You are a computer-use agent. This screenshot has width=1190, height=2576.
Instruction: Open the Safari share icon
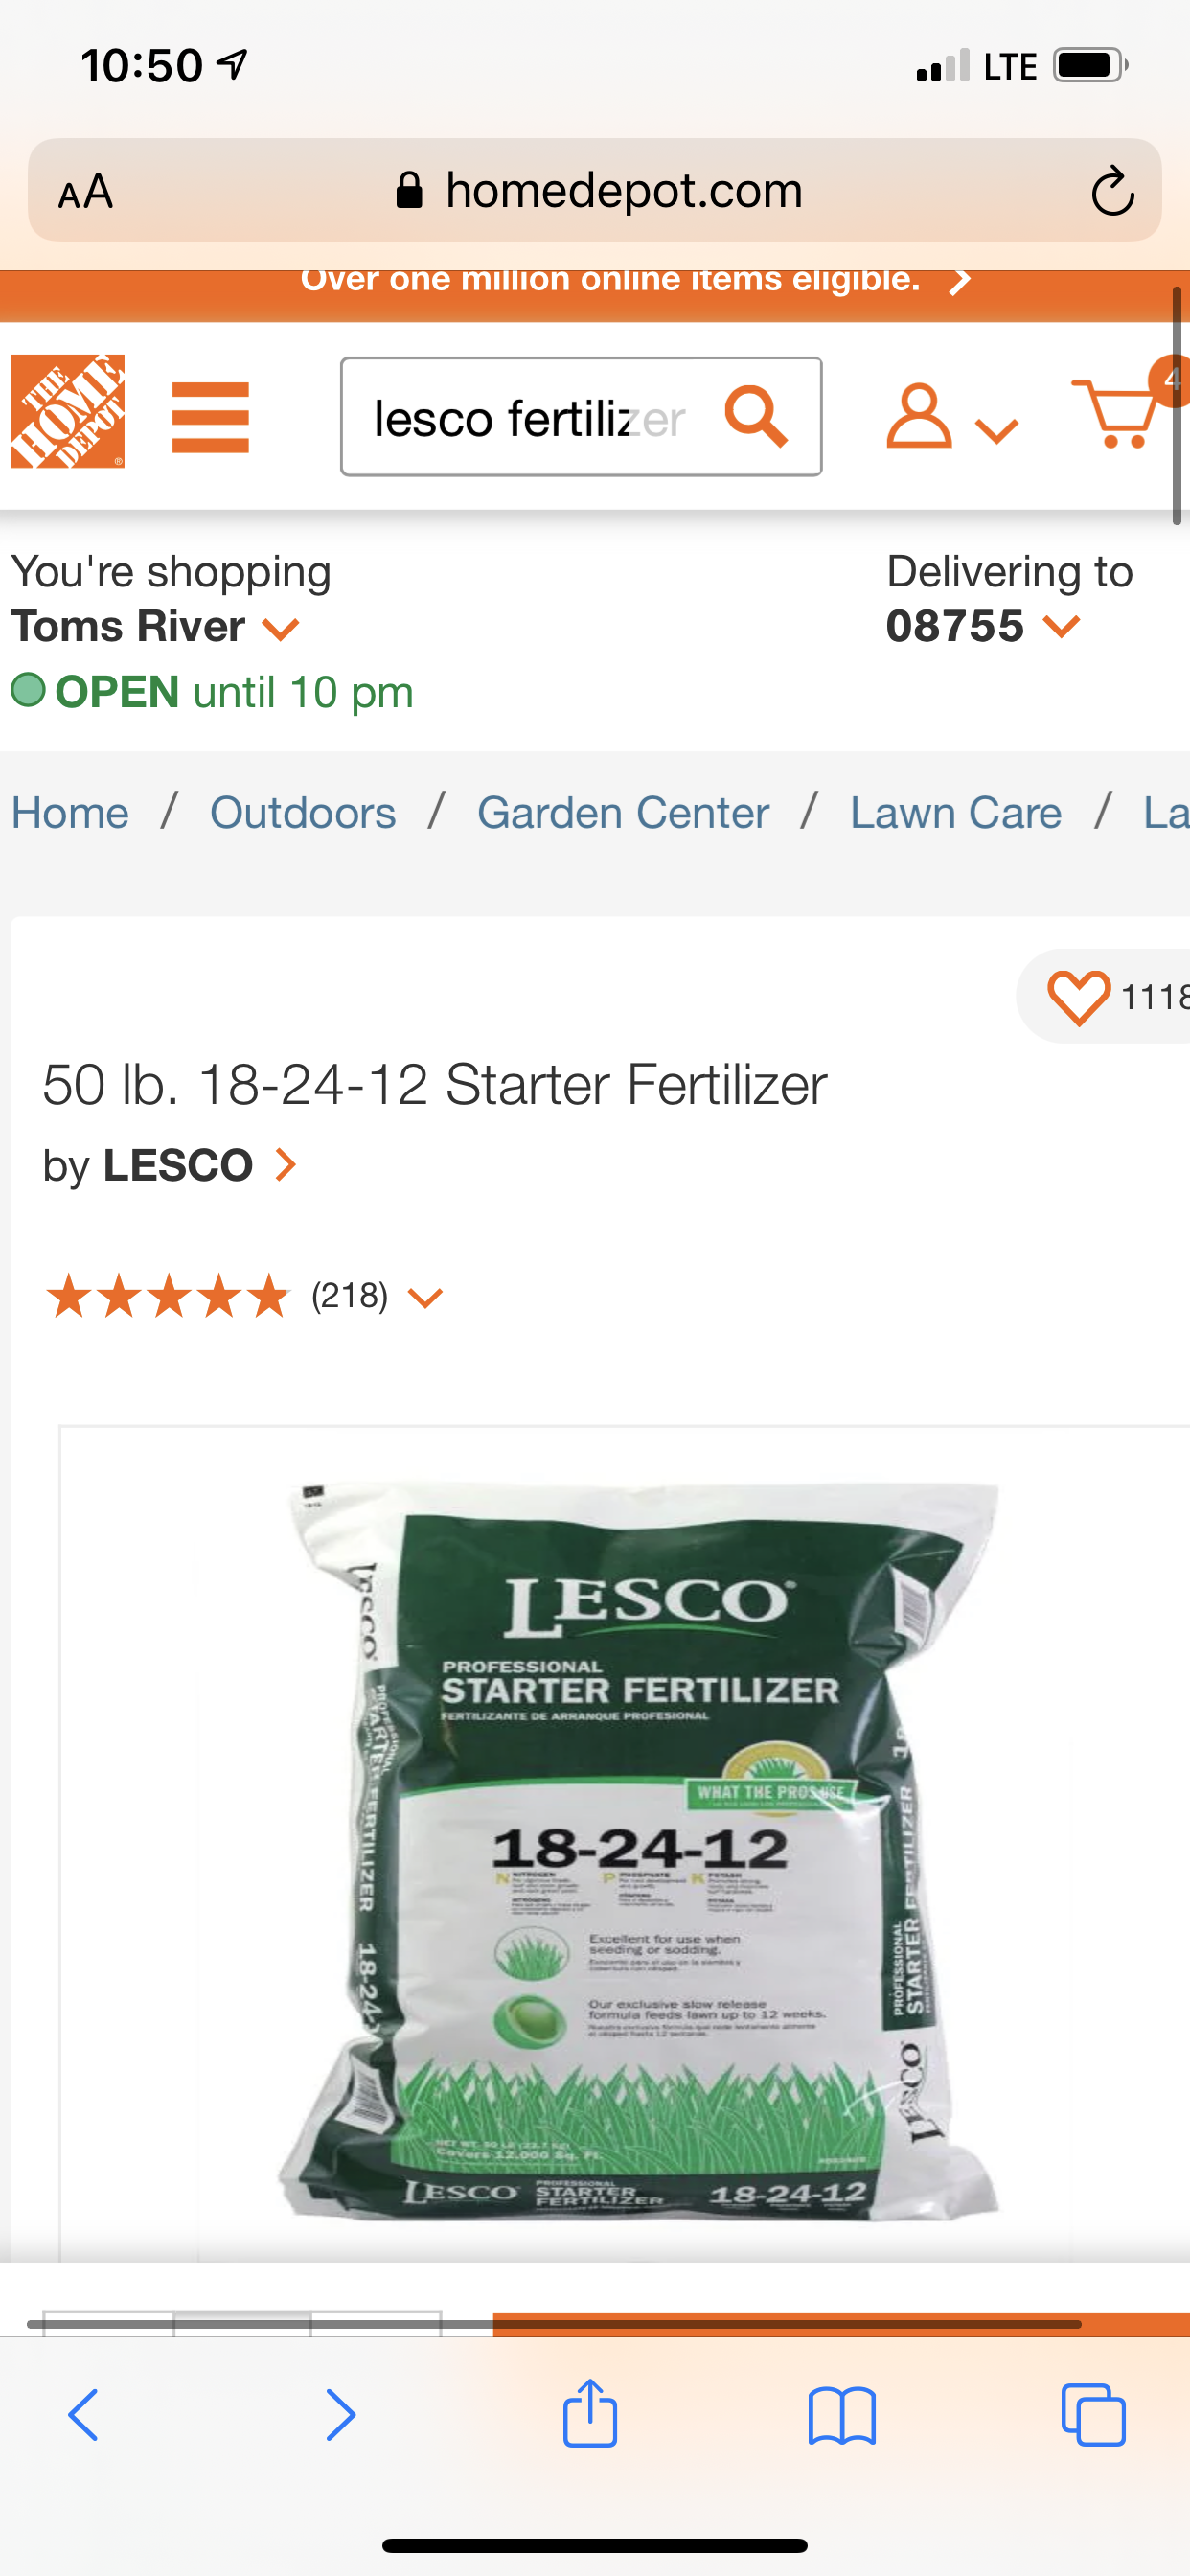point(590,2414)
